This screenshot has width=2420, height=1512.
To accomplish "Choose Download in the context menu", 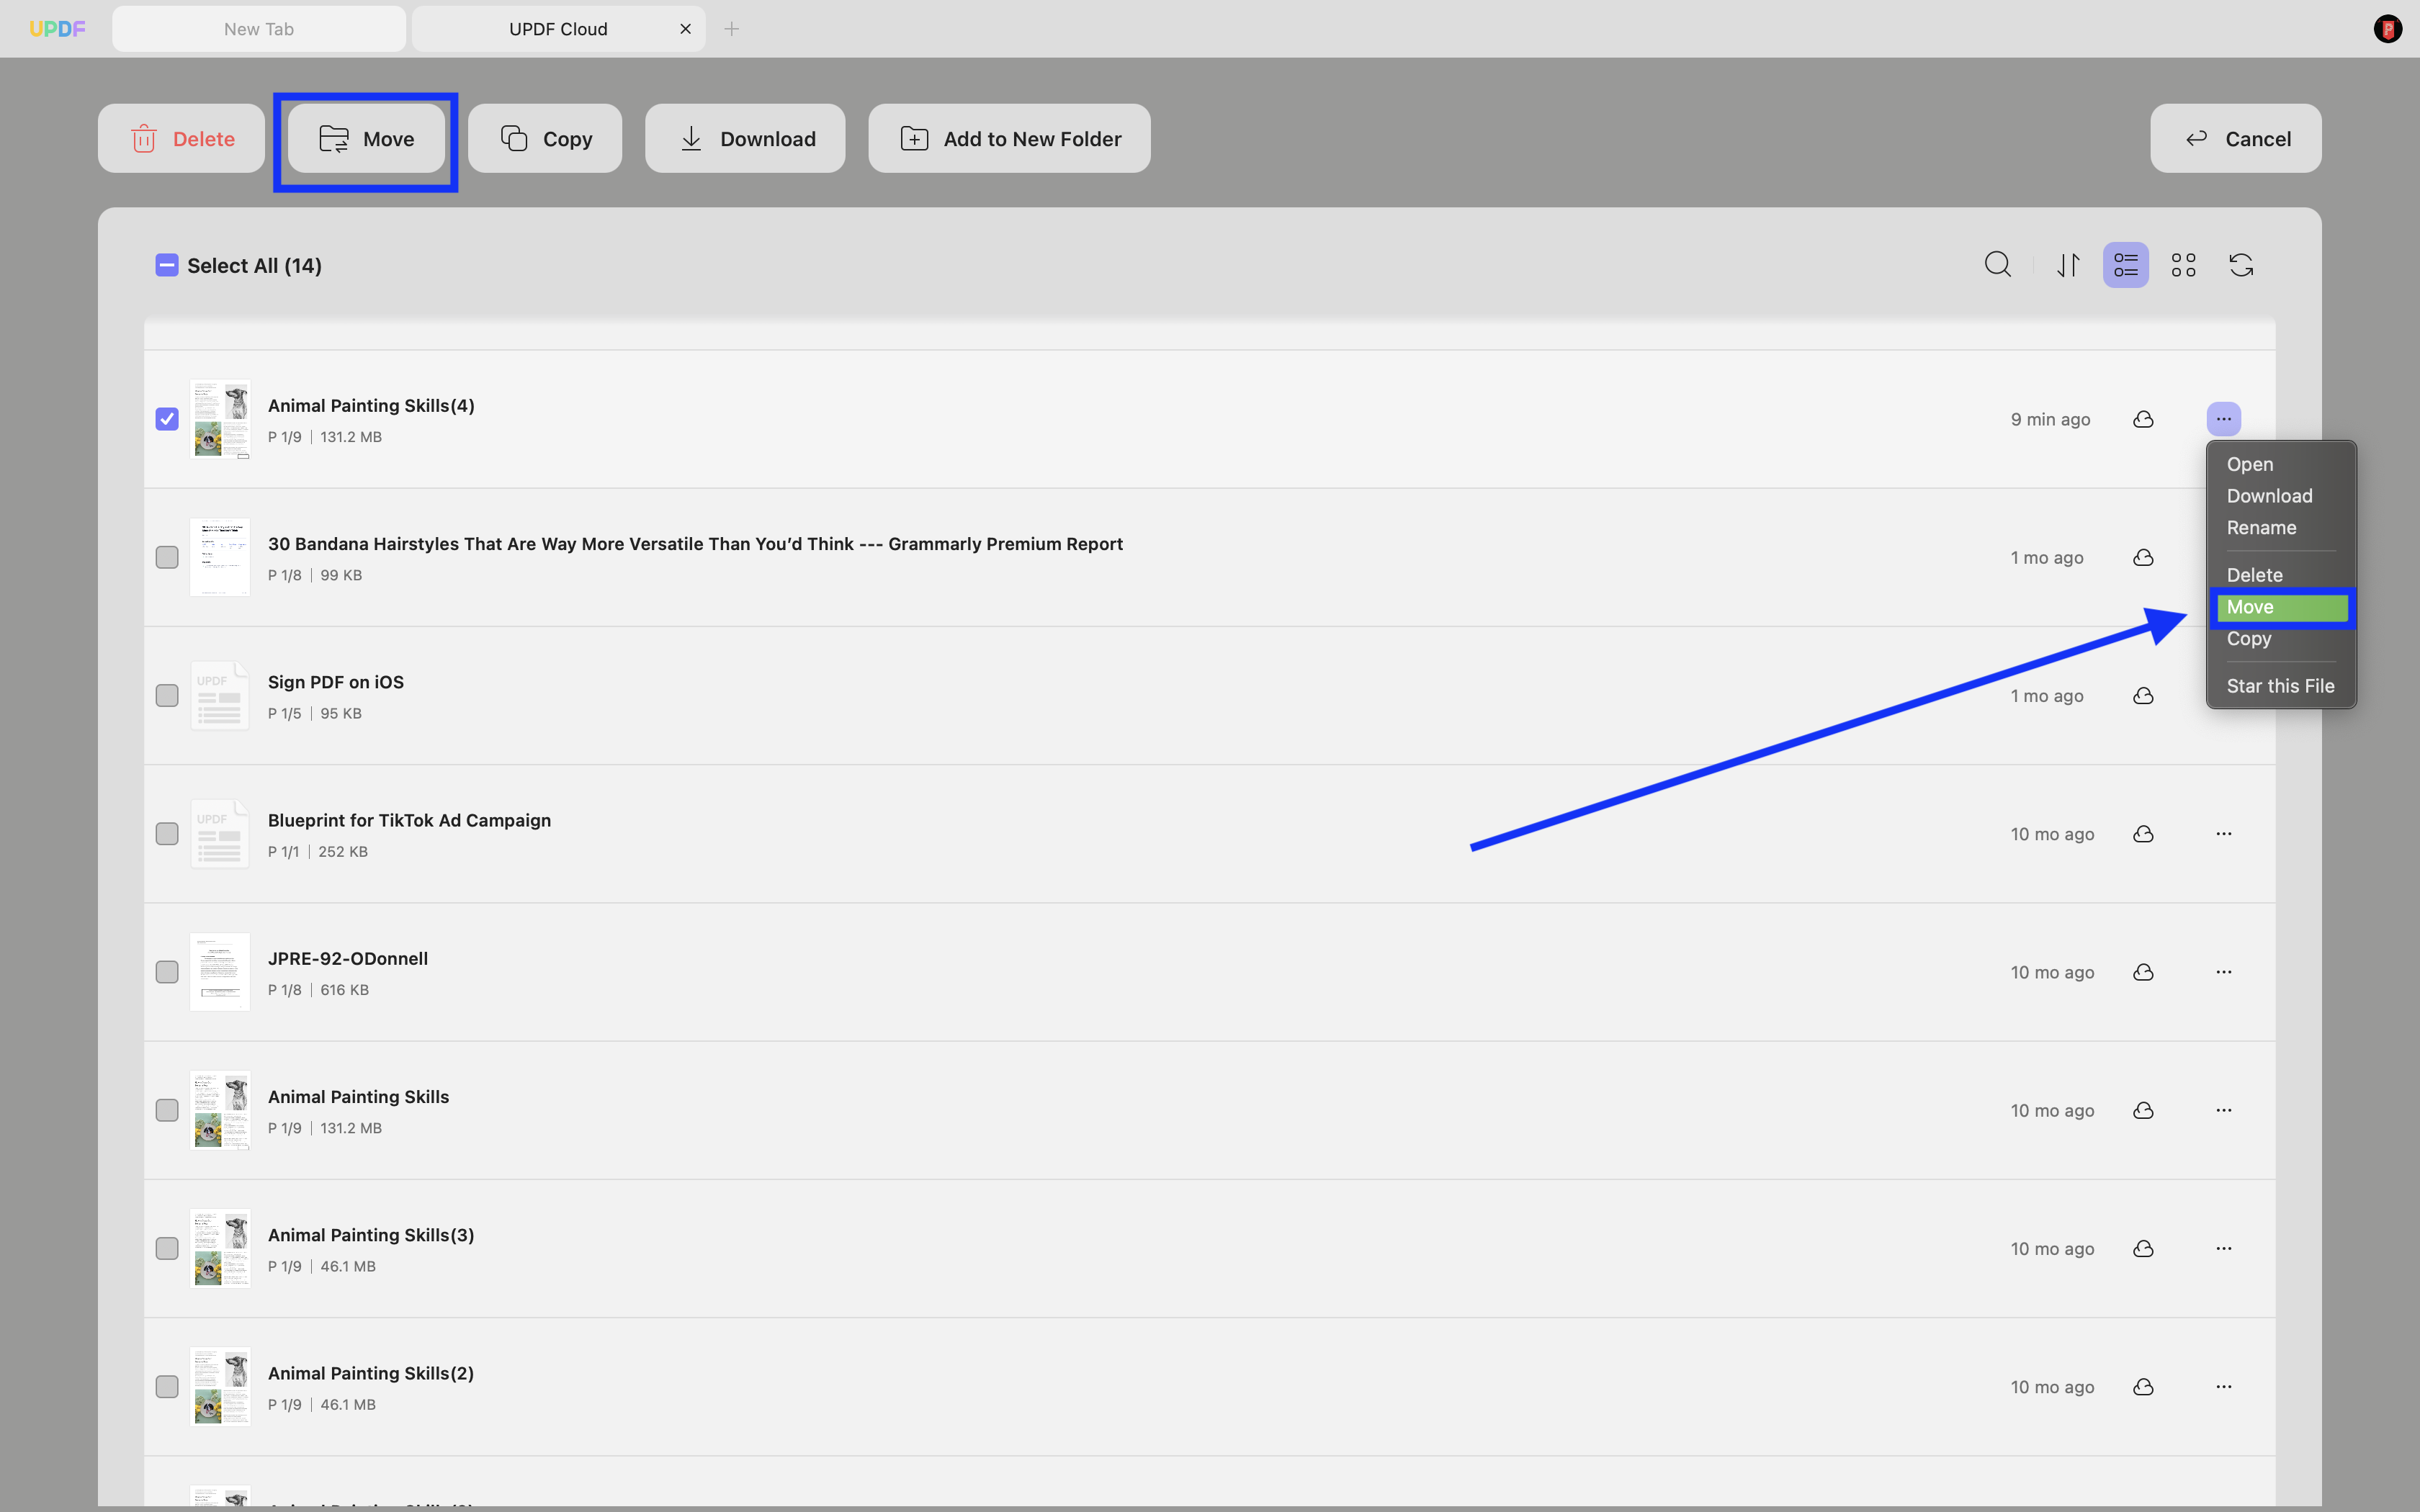I will [x=2281, y=496].
